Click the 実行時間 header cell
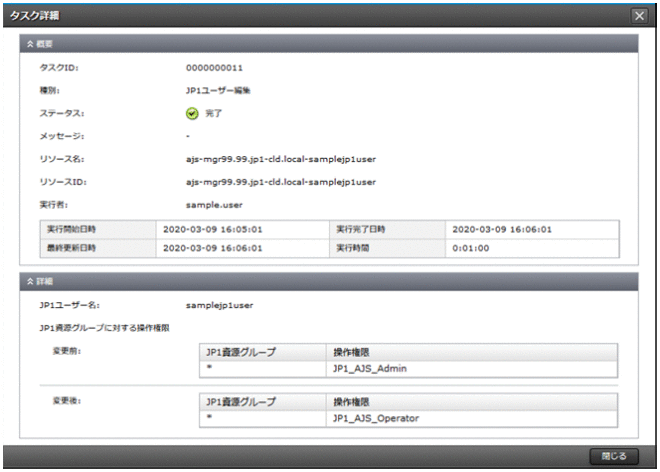This screenshot has height=472, width=660. [x=387, y=248]
